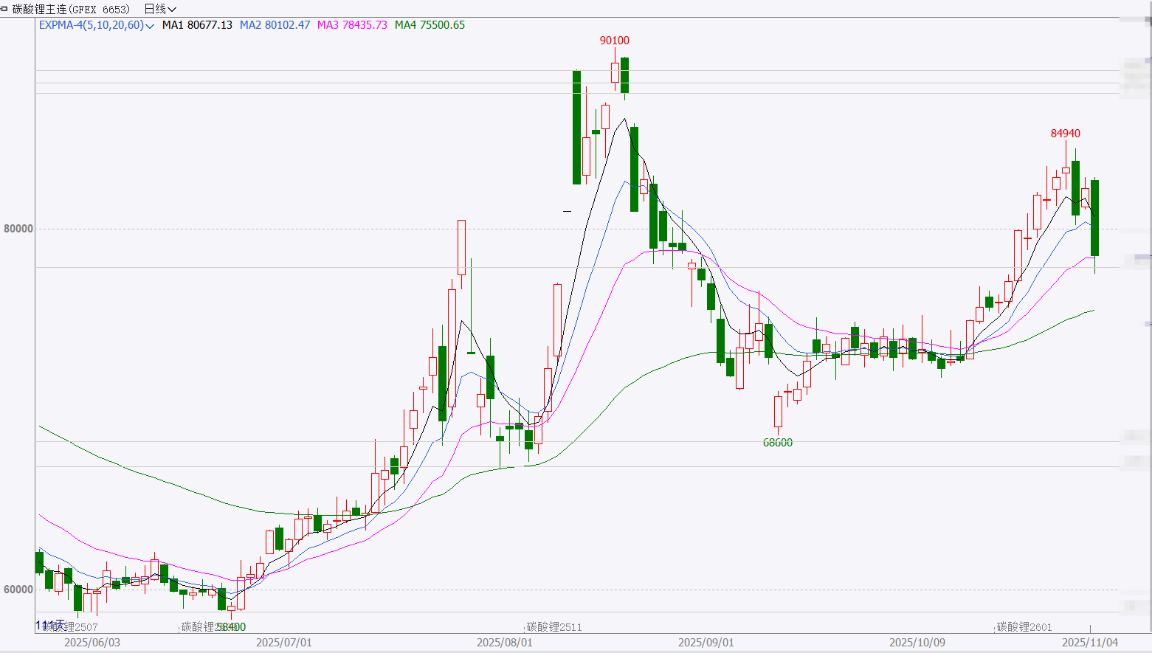Viewport: 1152px width, 653px height.
Task: Open the 日线 period dropdown
Action: 160,9
